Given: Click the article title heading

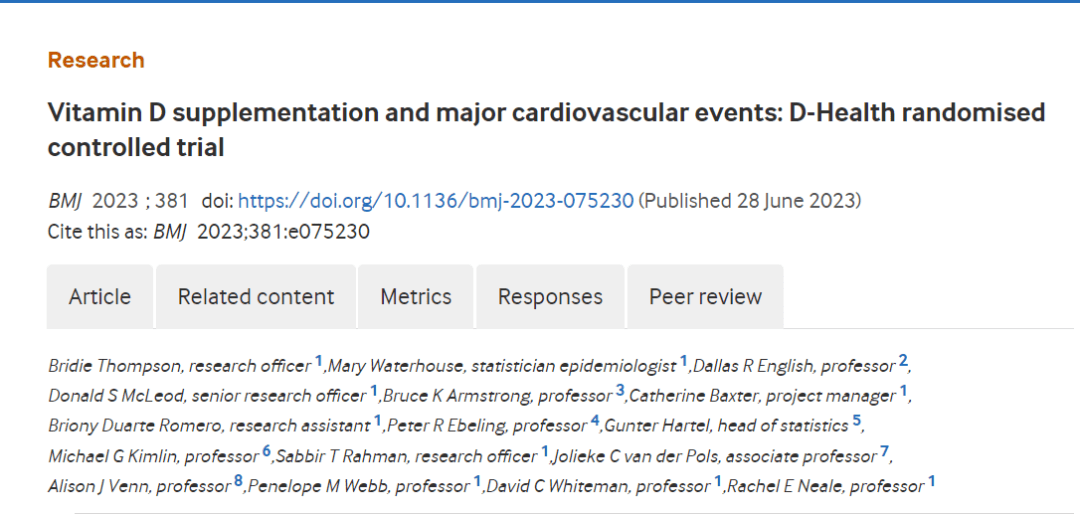Looking at the screenshot, I should [546, 129].
